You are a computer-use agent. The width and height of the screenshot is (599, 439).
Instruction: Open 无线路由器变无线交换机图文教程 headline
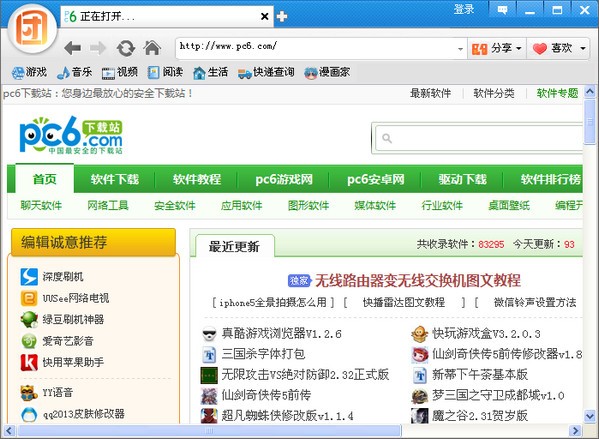tap(418, 281)
